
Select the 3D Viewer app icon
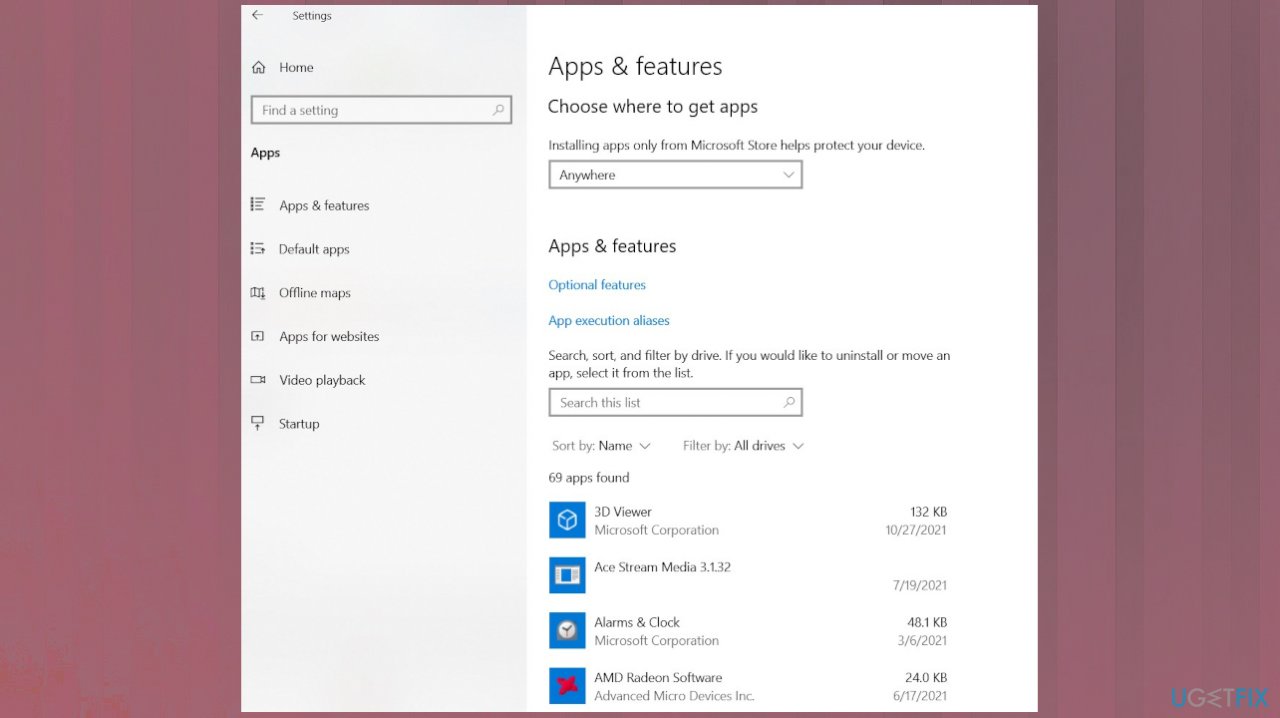[x=567, y=520]
